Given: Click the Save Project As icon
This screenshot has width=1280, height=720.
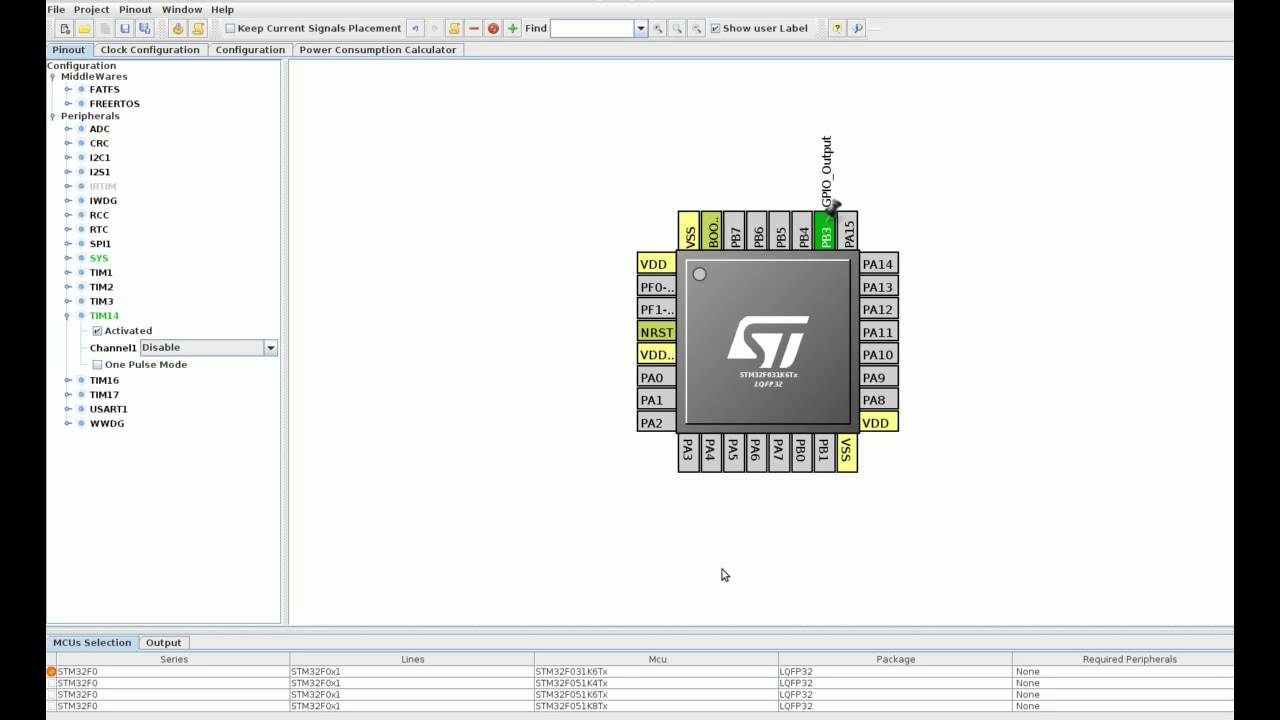Looking at the screenshot, I should 145,28.
